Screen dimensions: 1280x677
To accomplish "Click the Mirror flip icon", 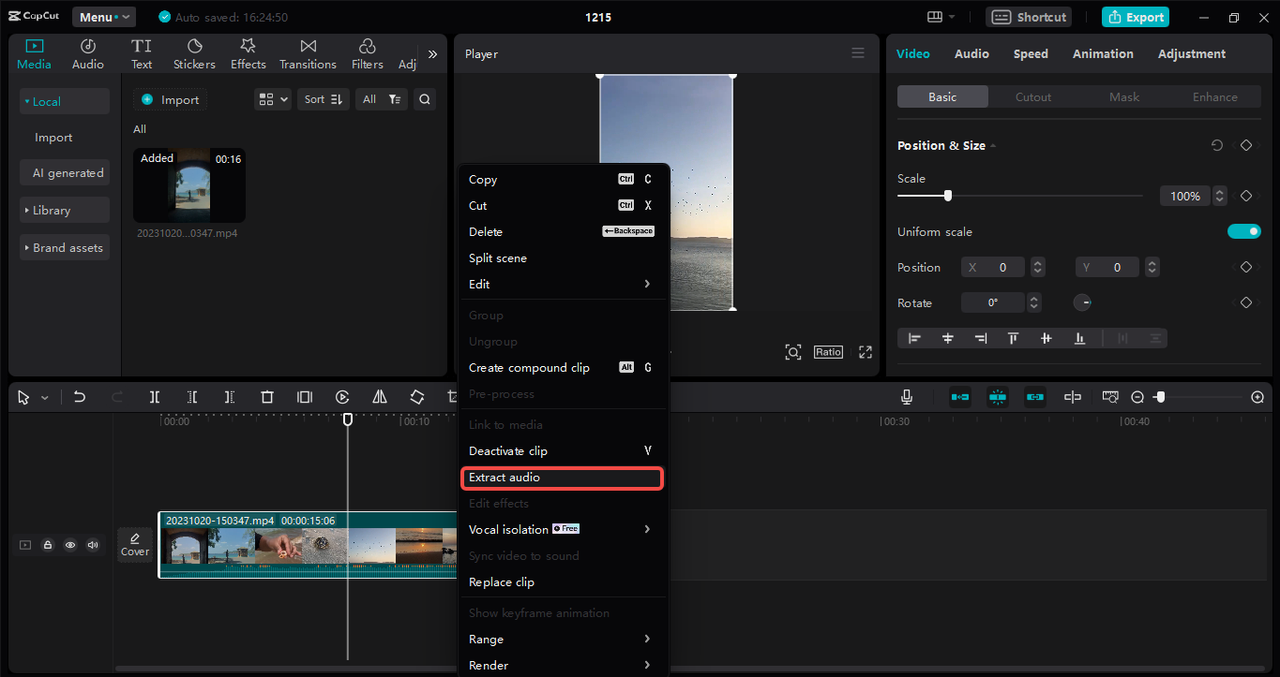I will [x=380, y=397].
